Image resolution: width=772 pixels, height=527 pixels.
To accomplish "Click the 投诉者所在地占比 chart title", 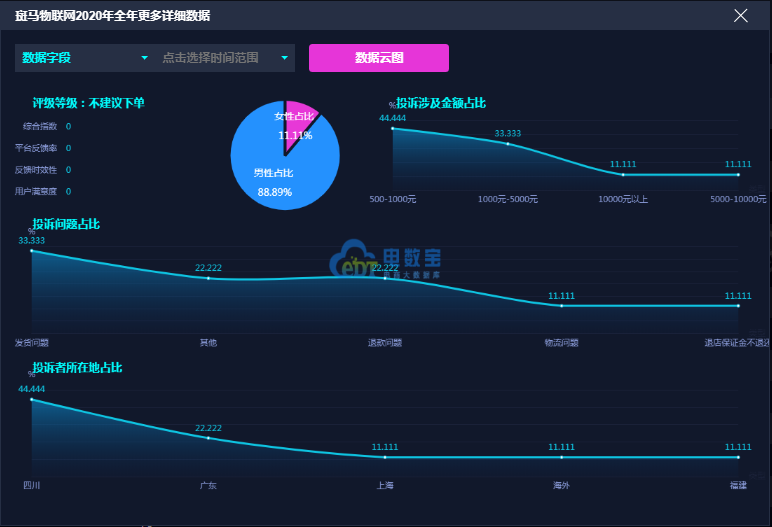I will click(77, 367).
